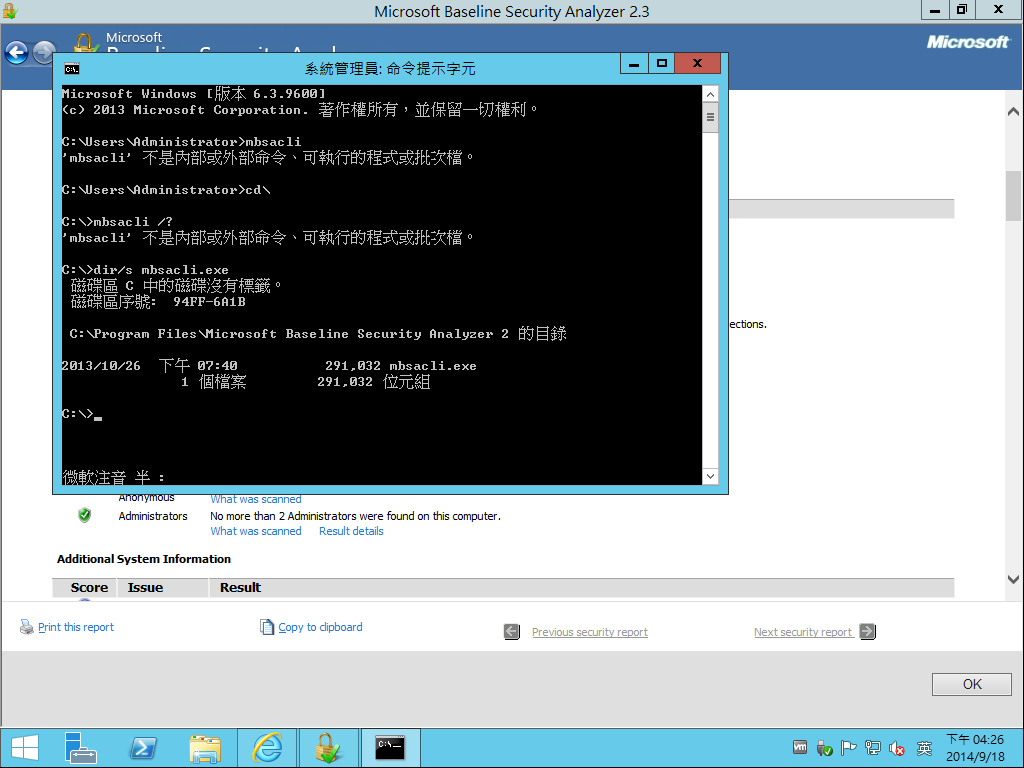Click the MBSA report scroll down arrow
Image resolution: width=1024 pixels, height=768 pixels.
1013,579
